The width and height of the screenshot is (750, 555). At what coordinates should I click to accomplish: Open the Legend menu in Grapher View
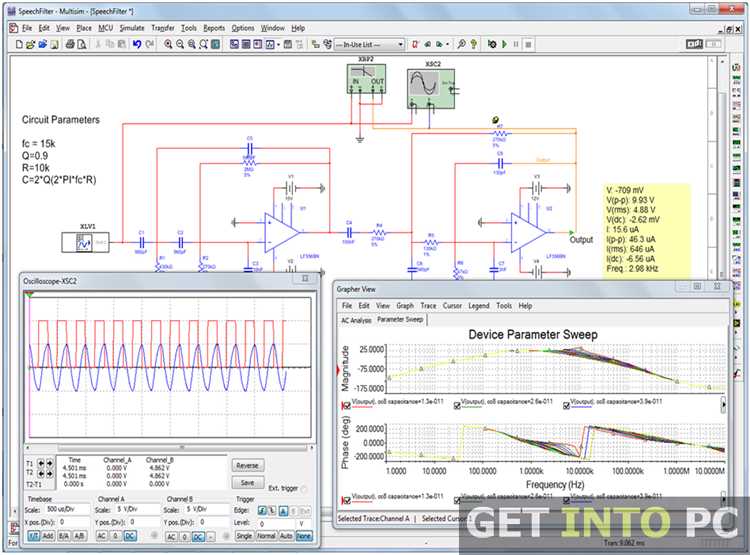(479, 306)
